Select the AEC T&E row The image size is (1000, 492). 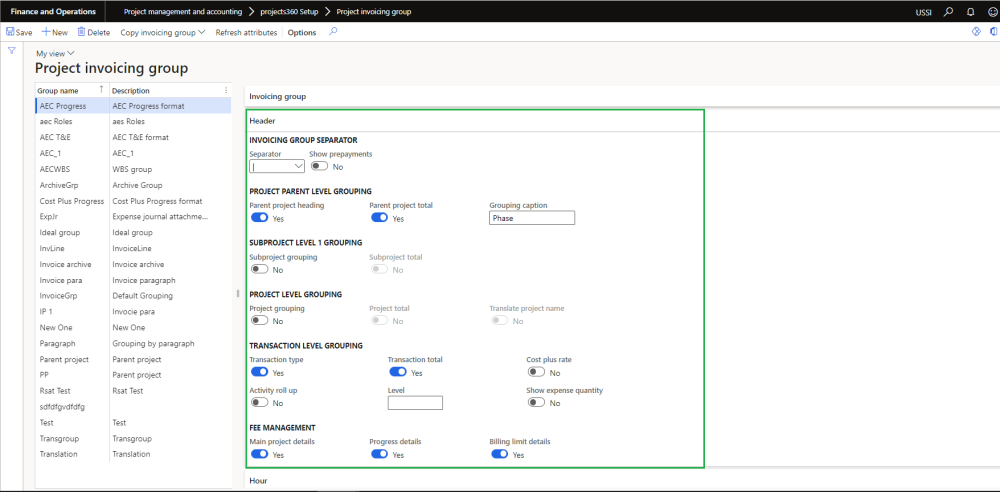(x=133, y=137)
